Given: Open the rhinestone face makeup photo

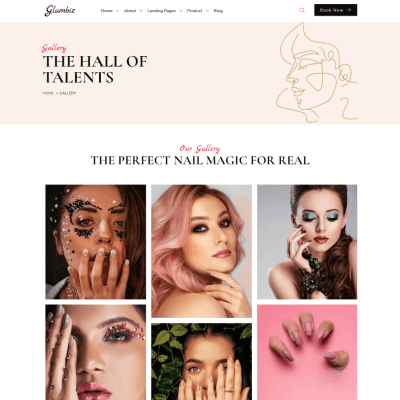Looking at the screenshot, I should pos(96,242).
